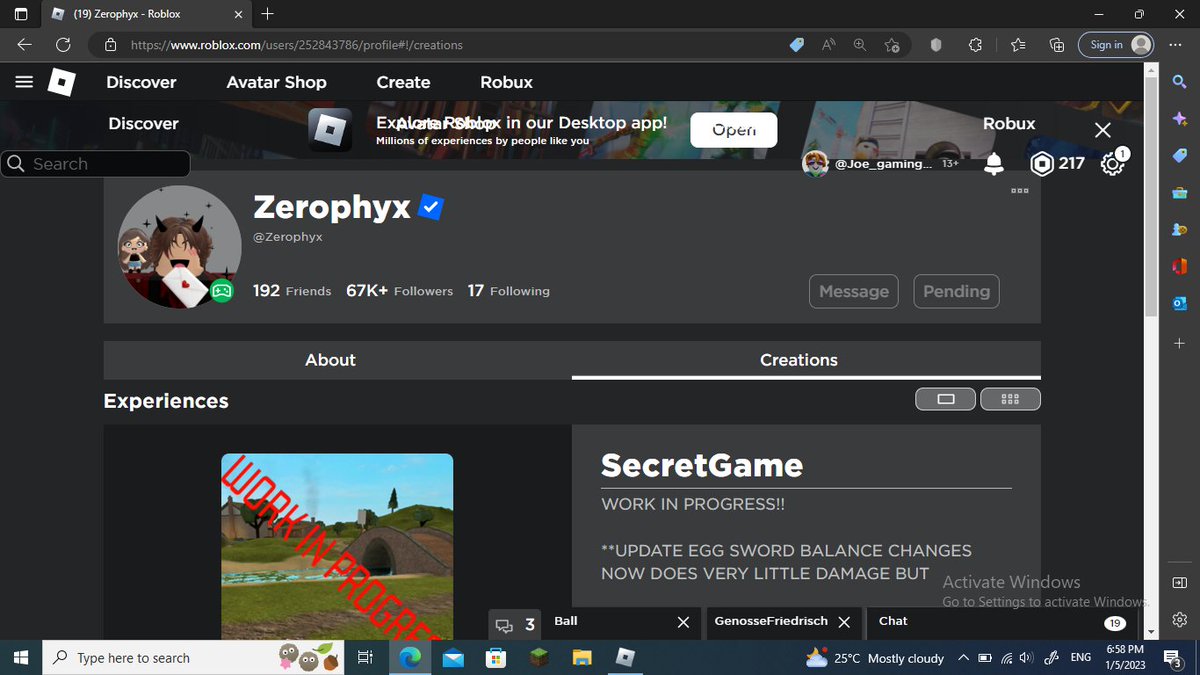Open a new browser tab

pos(266,14)
